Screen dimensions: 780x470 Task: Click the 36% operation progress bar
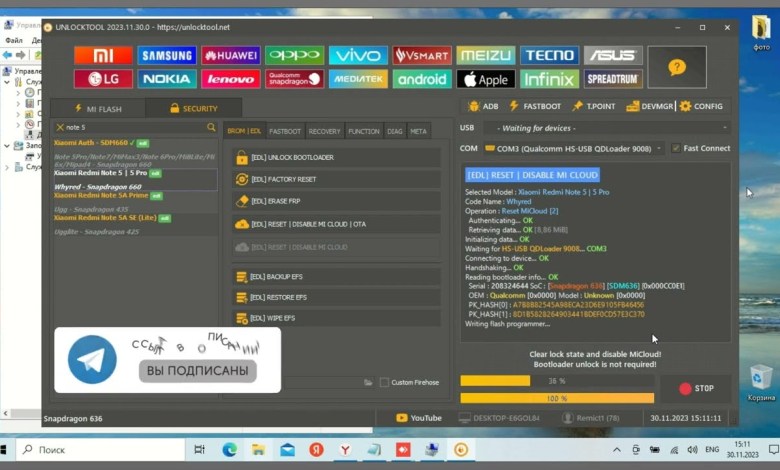click(556, 381)
